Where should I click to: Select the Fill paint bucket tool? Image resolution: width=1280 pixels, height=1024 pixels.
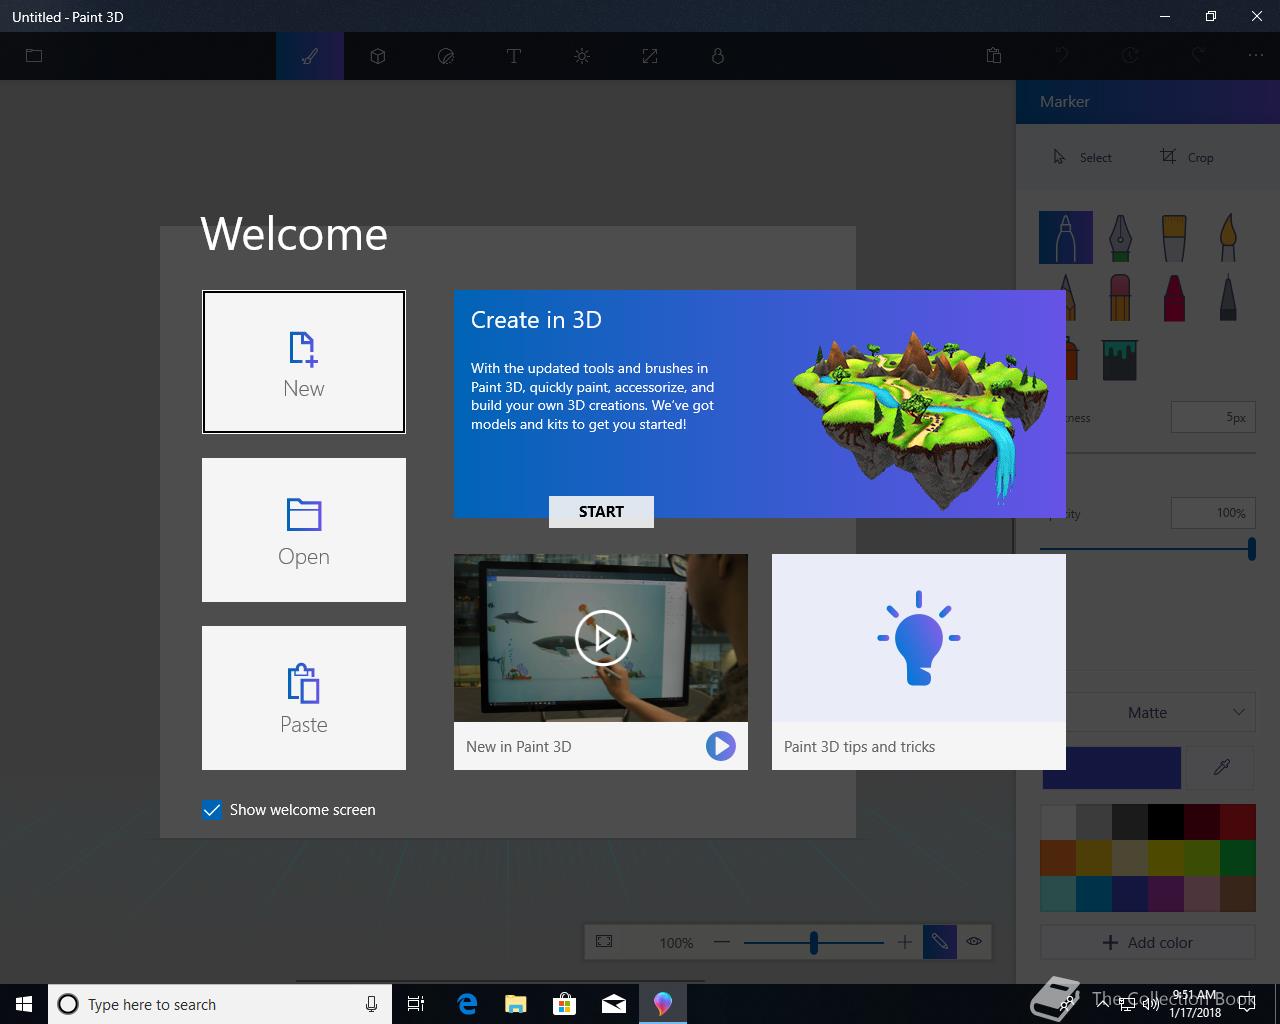(x=1120, y=358)
